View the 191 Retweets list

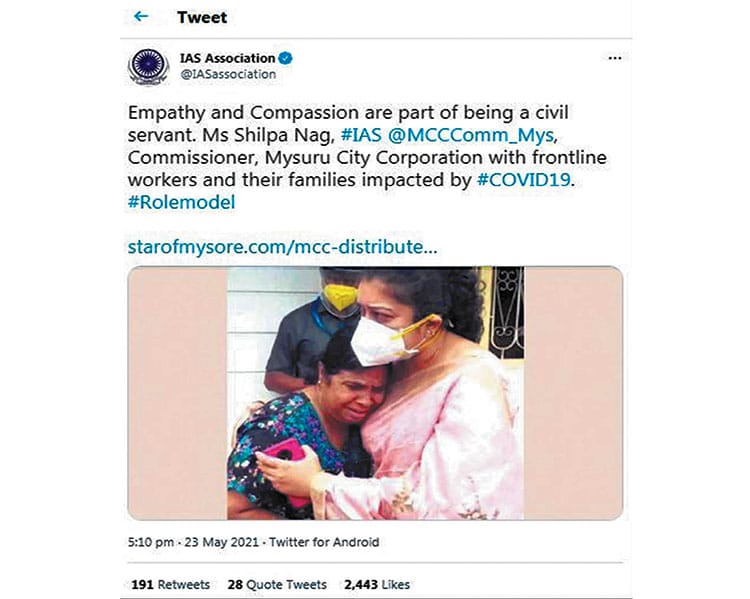pyautogui.click(x=170, y=584)
